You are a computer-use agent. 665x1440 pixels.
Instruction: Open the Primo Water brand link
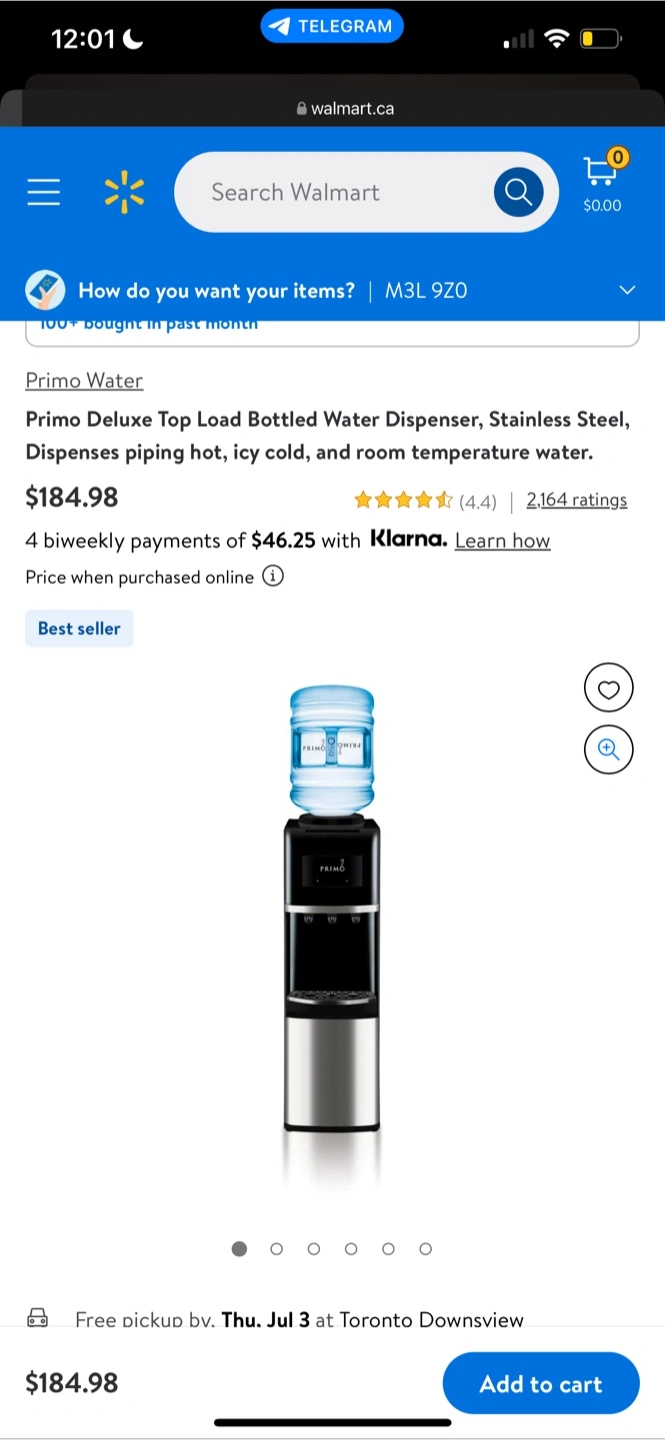pos(84,380)
